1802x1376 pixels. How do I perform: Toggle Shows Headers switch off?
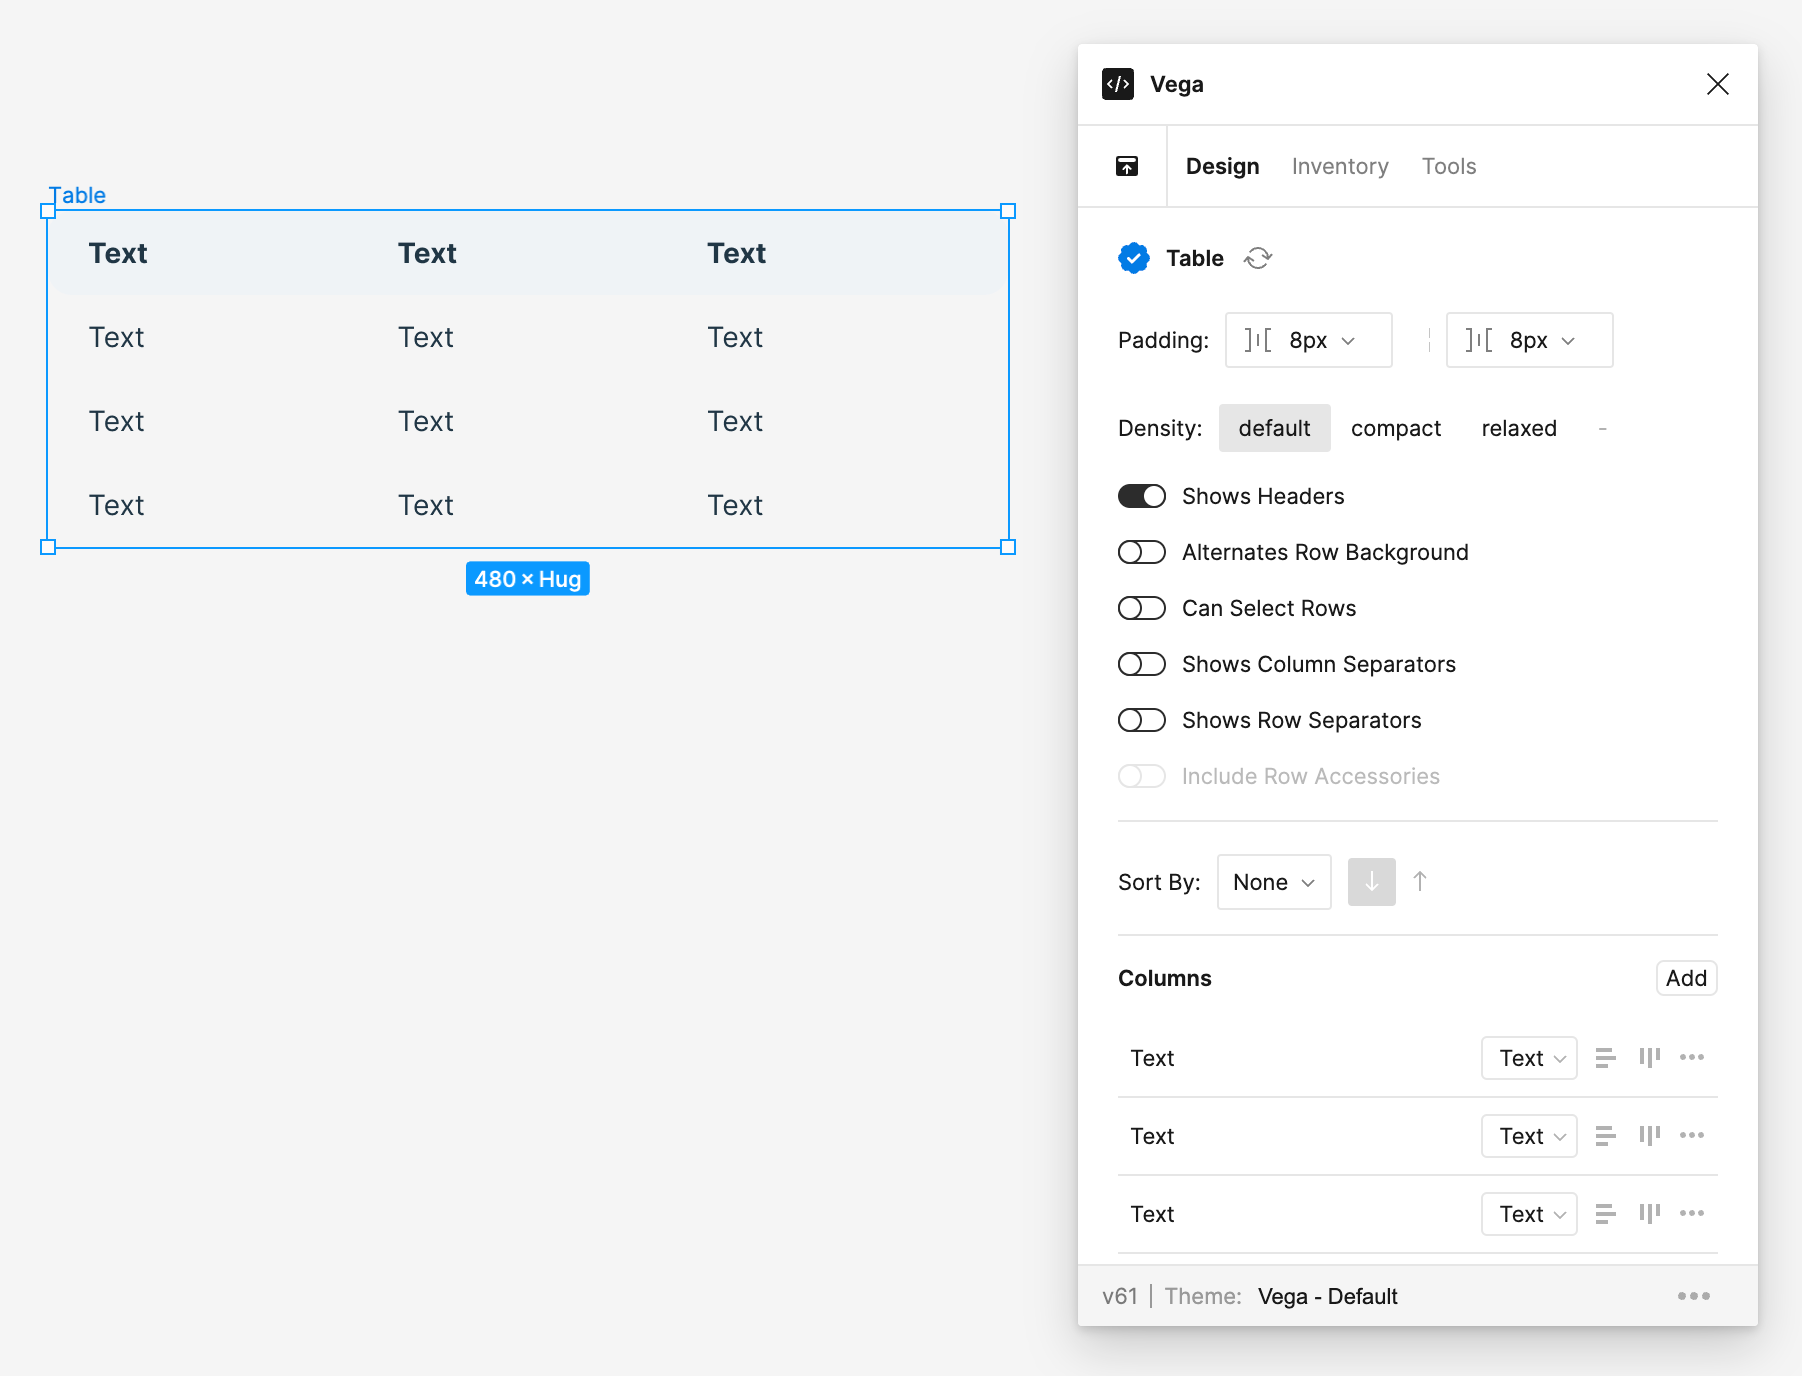[x=1142, y=496]
